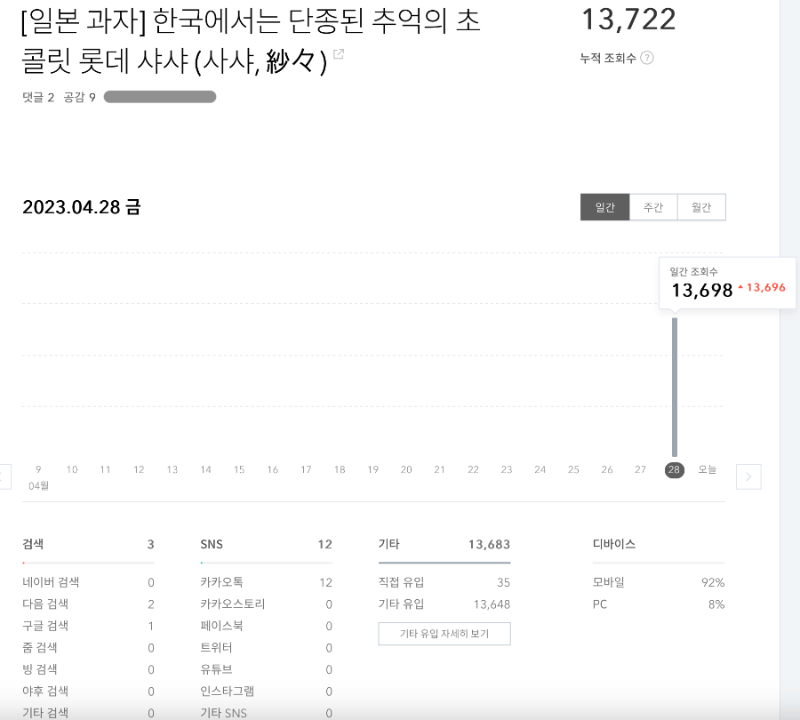Click the 누적 조회수 label

[x=608, y=58]
